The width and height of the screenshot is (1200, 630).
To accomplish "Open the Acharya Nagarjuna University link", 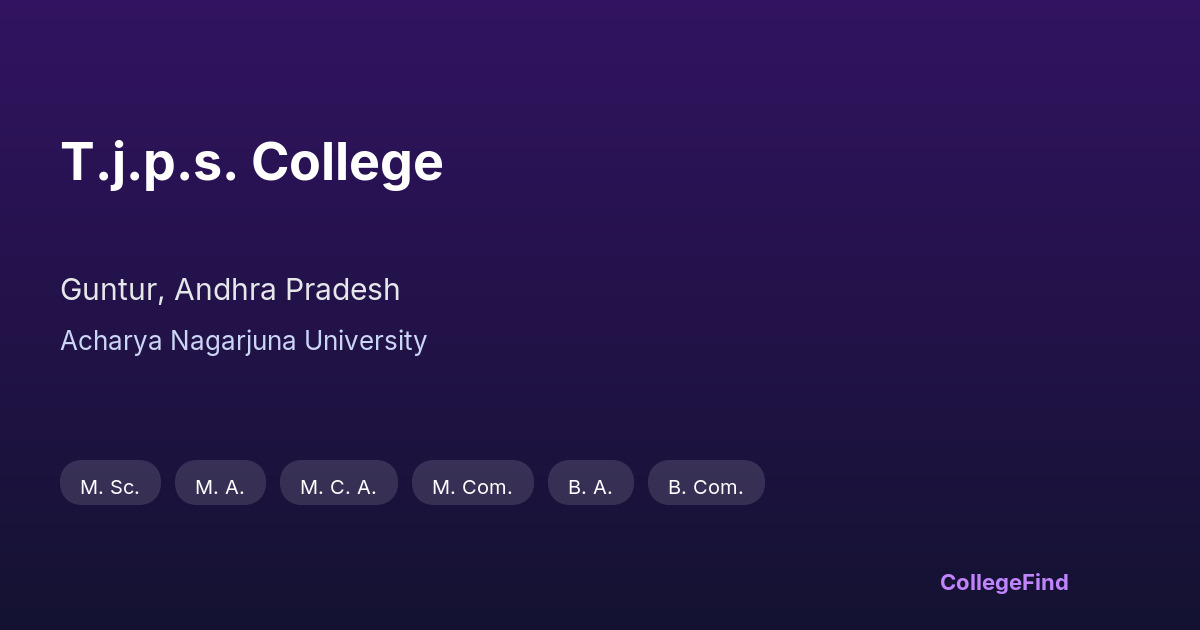I will (243, 341).
